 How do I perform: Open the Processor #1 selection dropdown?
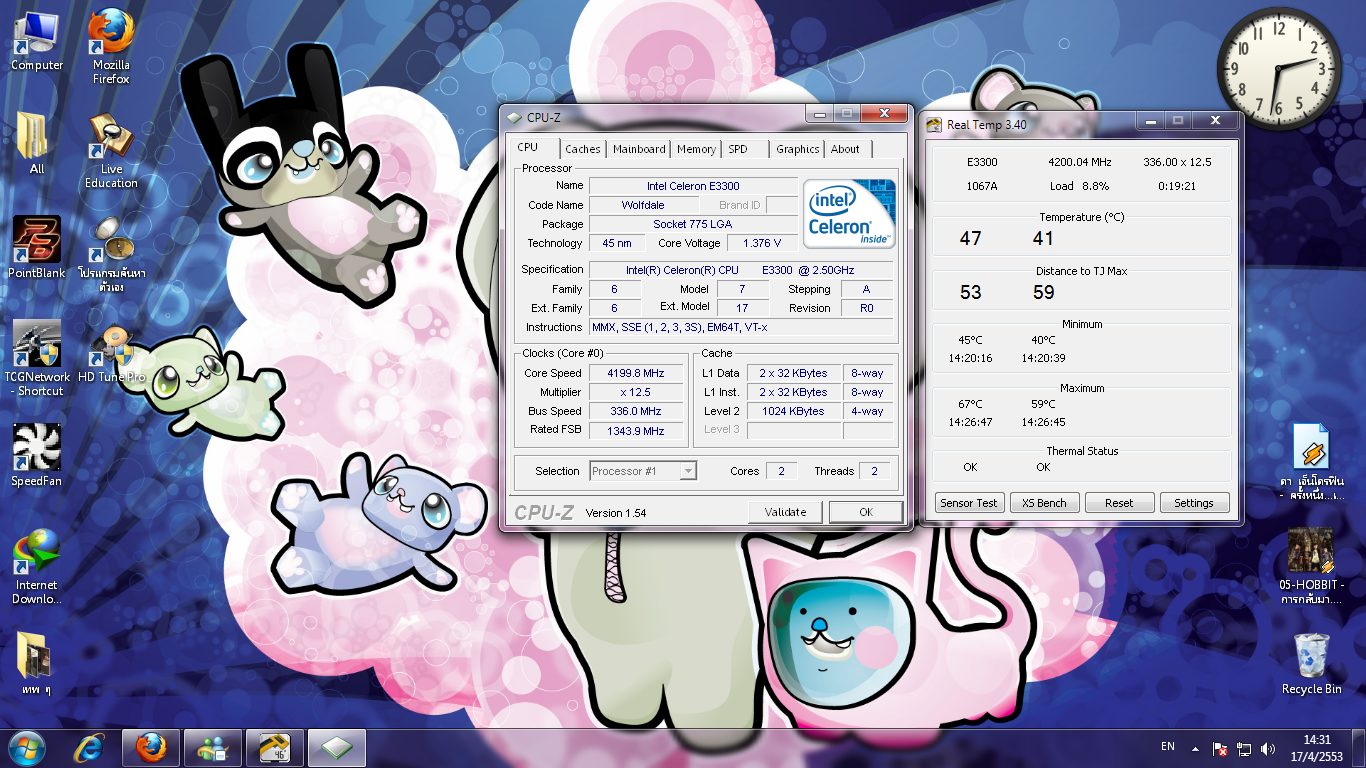point(643,471)
